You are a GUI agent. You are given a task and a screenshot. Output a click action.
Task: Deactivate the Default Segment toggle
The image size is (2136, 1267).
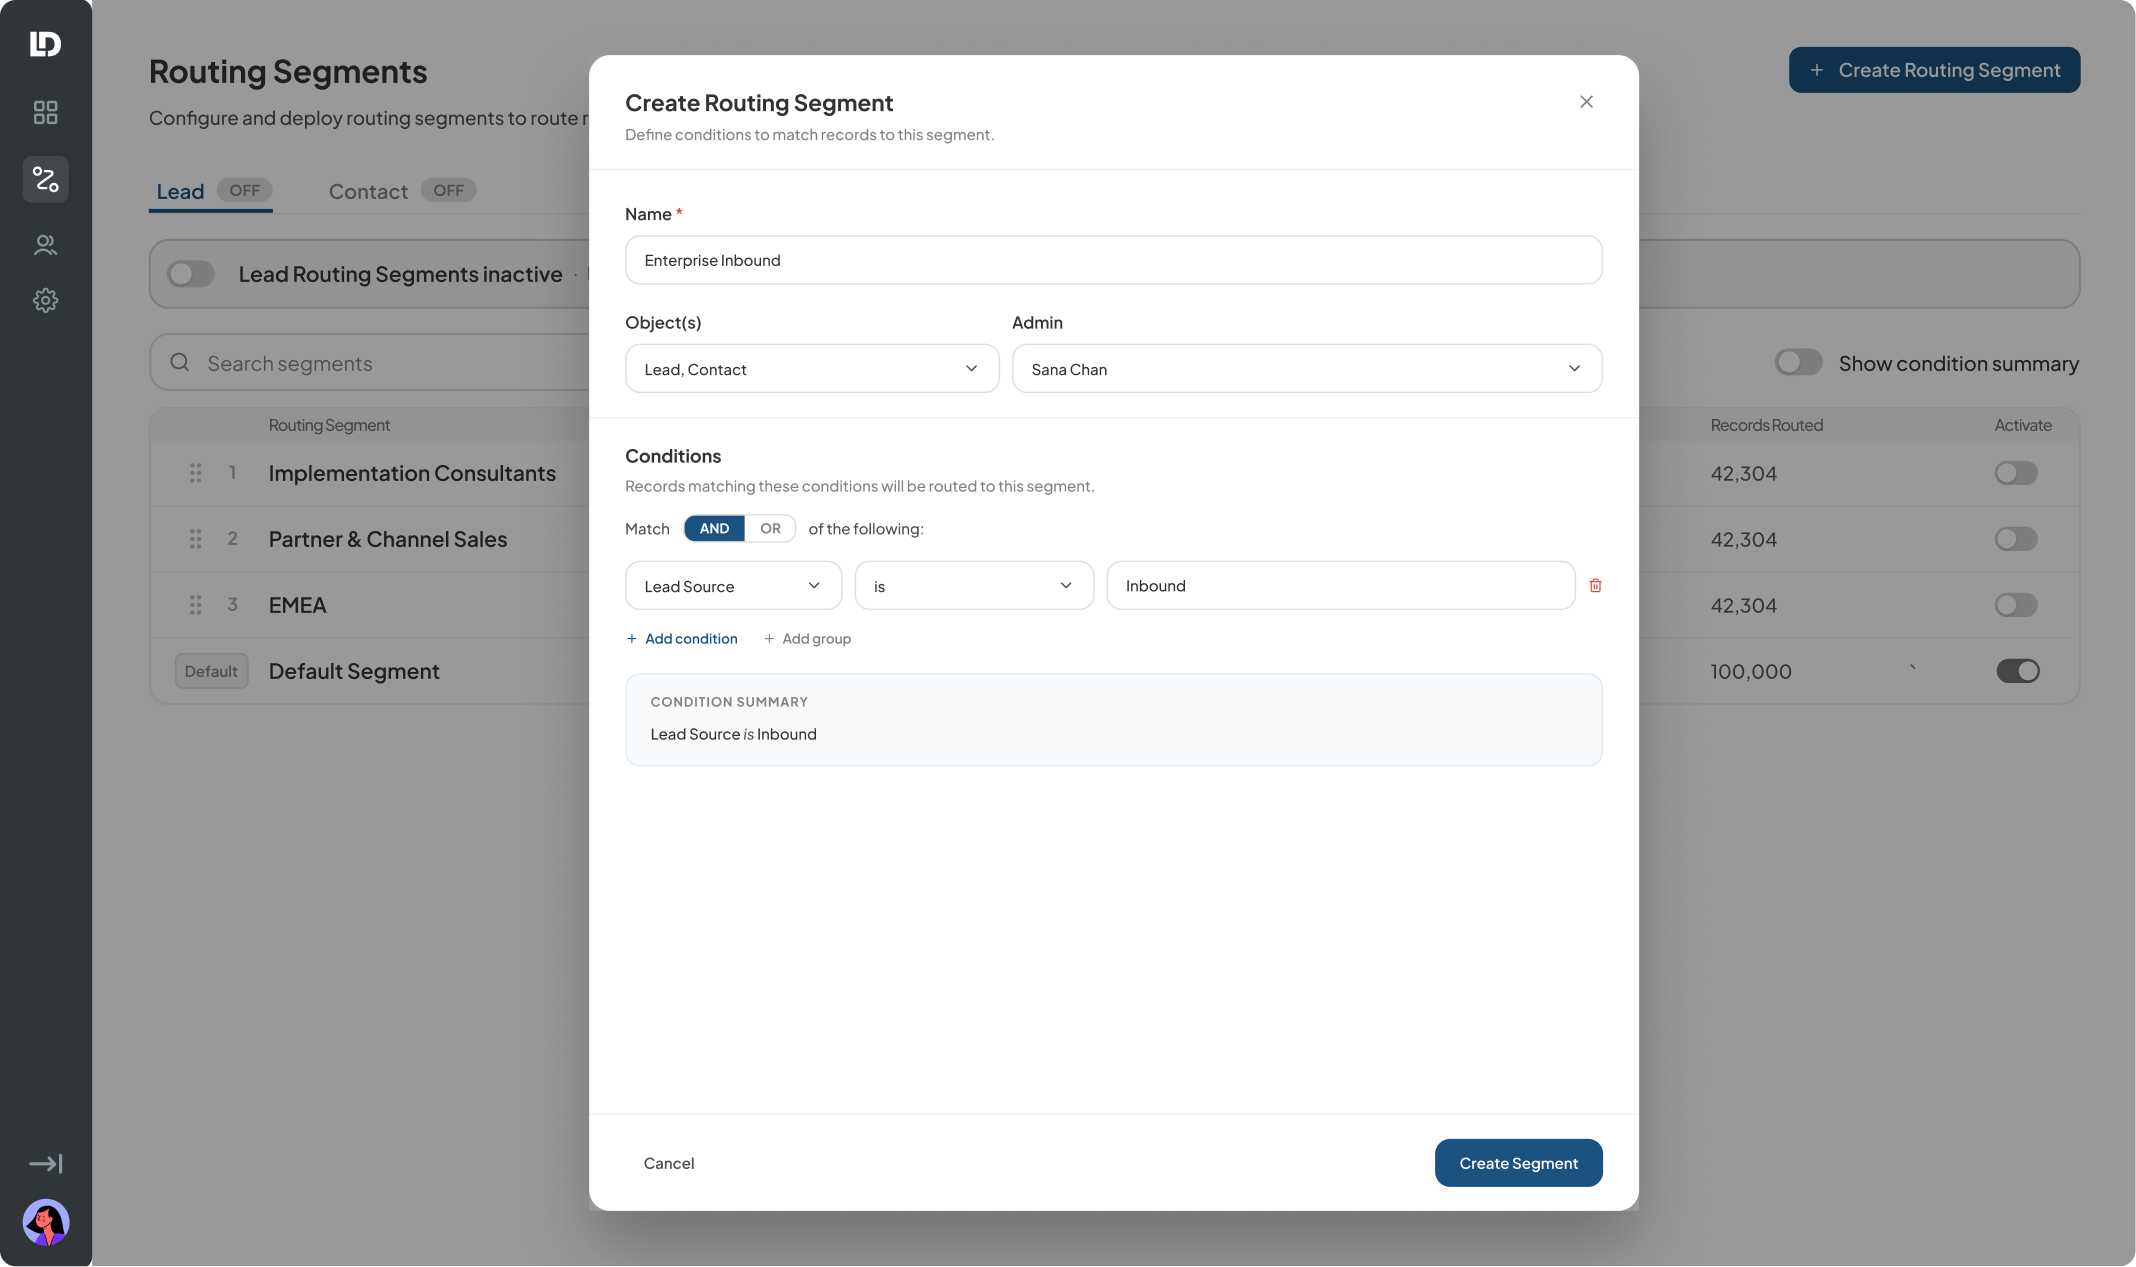point(2018,671)
